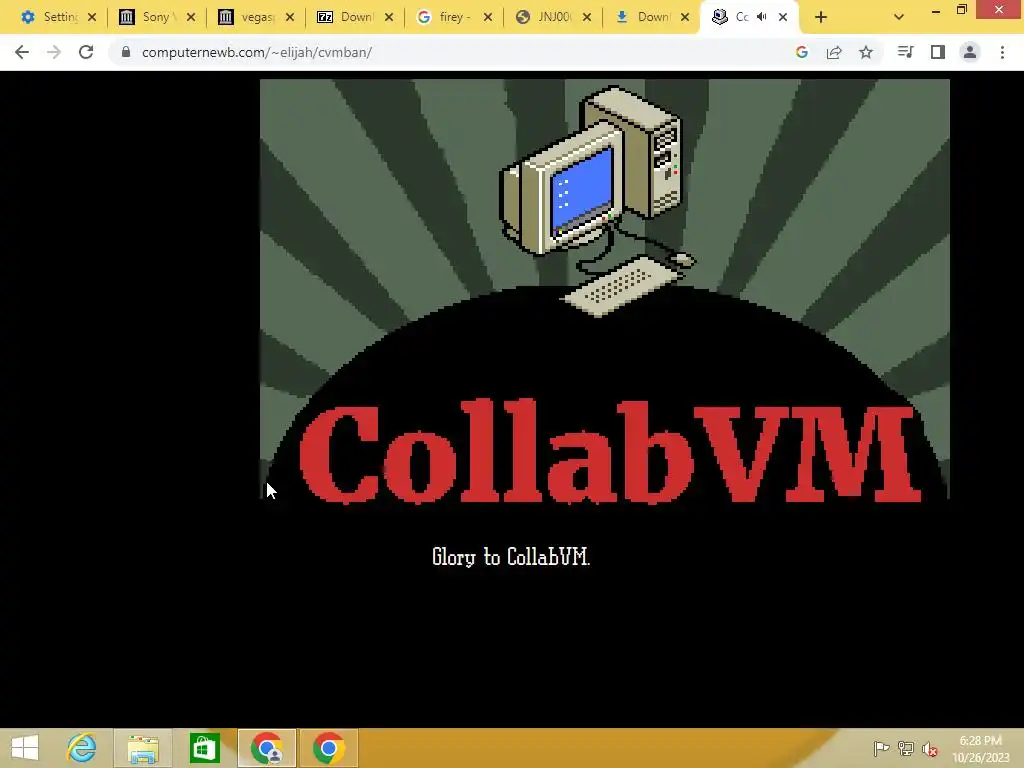Share this page using share icon

834,52
